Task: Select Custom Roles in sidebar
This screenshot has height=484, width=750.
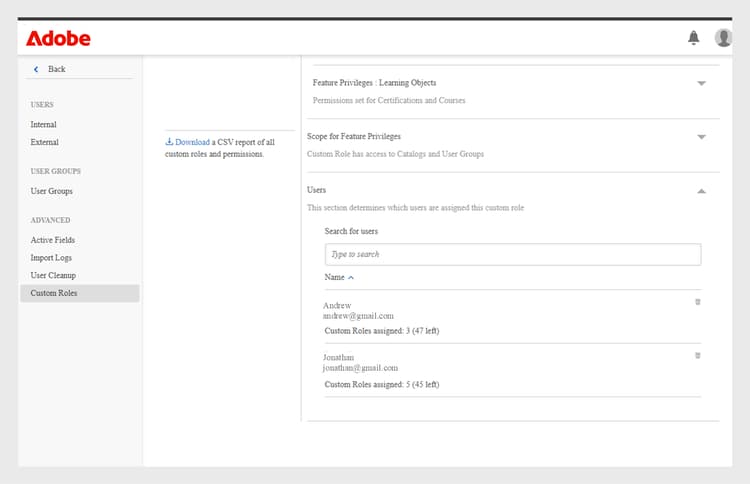Action: coord(54,293)
